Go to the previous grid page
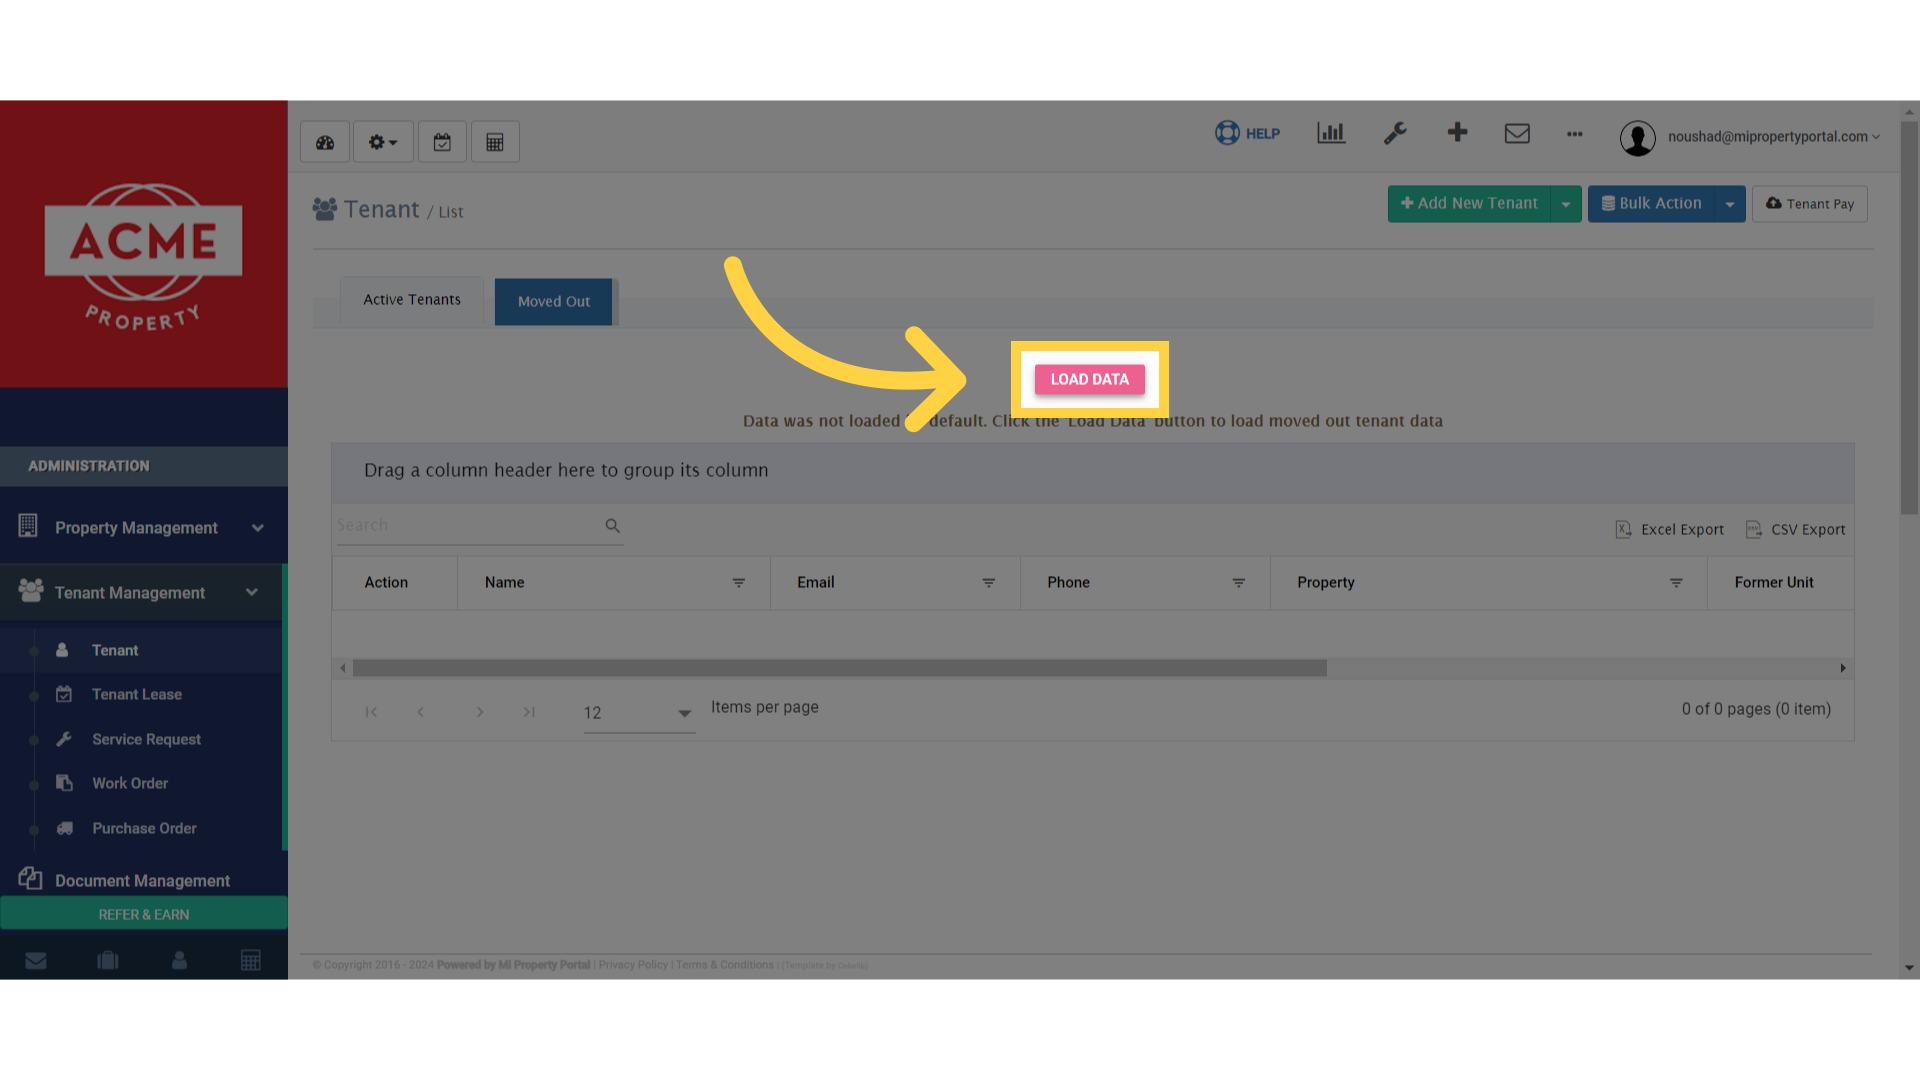The width and height of the screenshot is (1920, 1080). click(421, 712)
